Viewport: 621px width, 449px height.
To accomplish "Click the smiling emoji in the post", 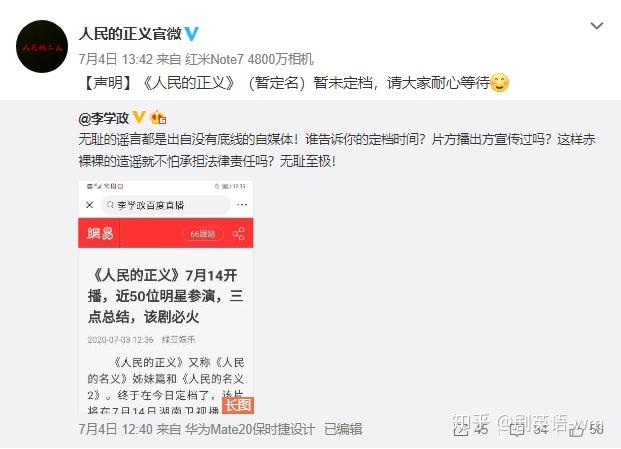I will [499, 83].
